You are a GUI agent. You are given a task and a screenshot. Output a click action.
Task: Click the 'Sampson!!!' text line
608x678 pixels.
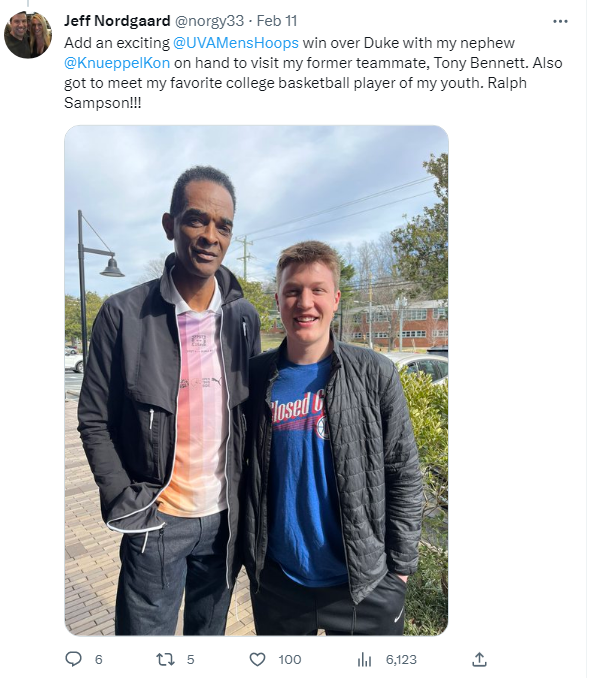(x=102, y=103)
